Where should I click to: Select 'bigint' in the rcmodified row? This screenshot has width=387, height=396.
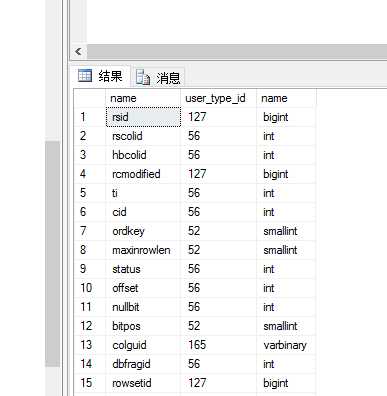pos(286,174)
